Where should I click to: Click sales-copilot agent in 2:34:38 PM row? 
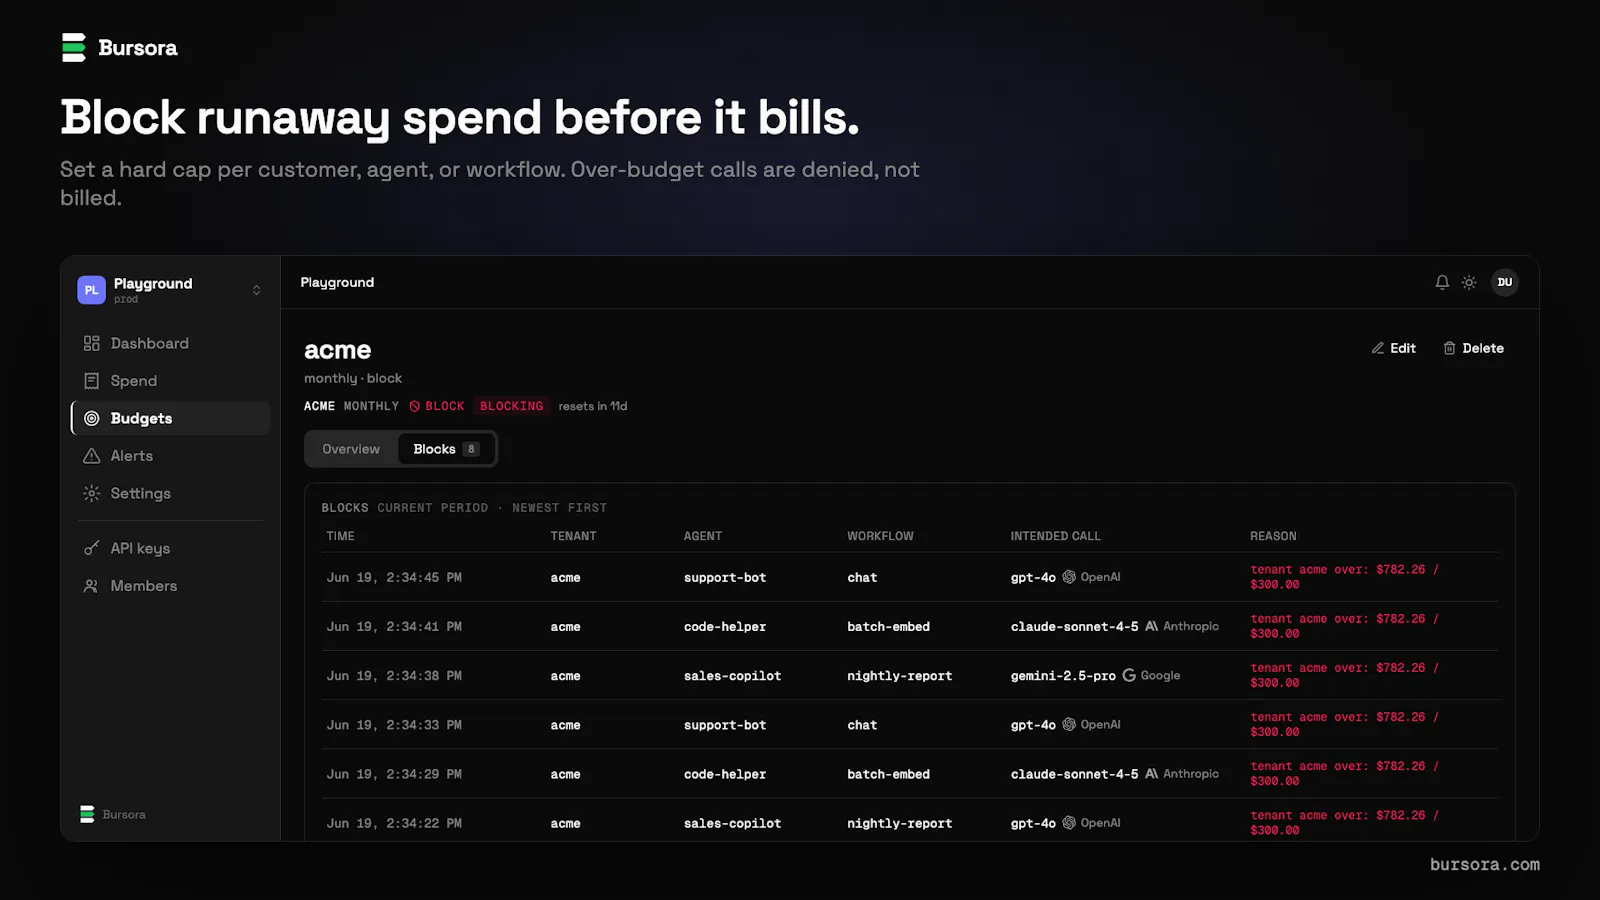pyautogui.click(x=732, y=676)
